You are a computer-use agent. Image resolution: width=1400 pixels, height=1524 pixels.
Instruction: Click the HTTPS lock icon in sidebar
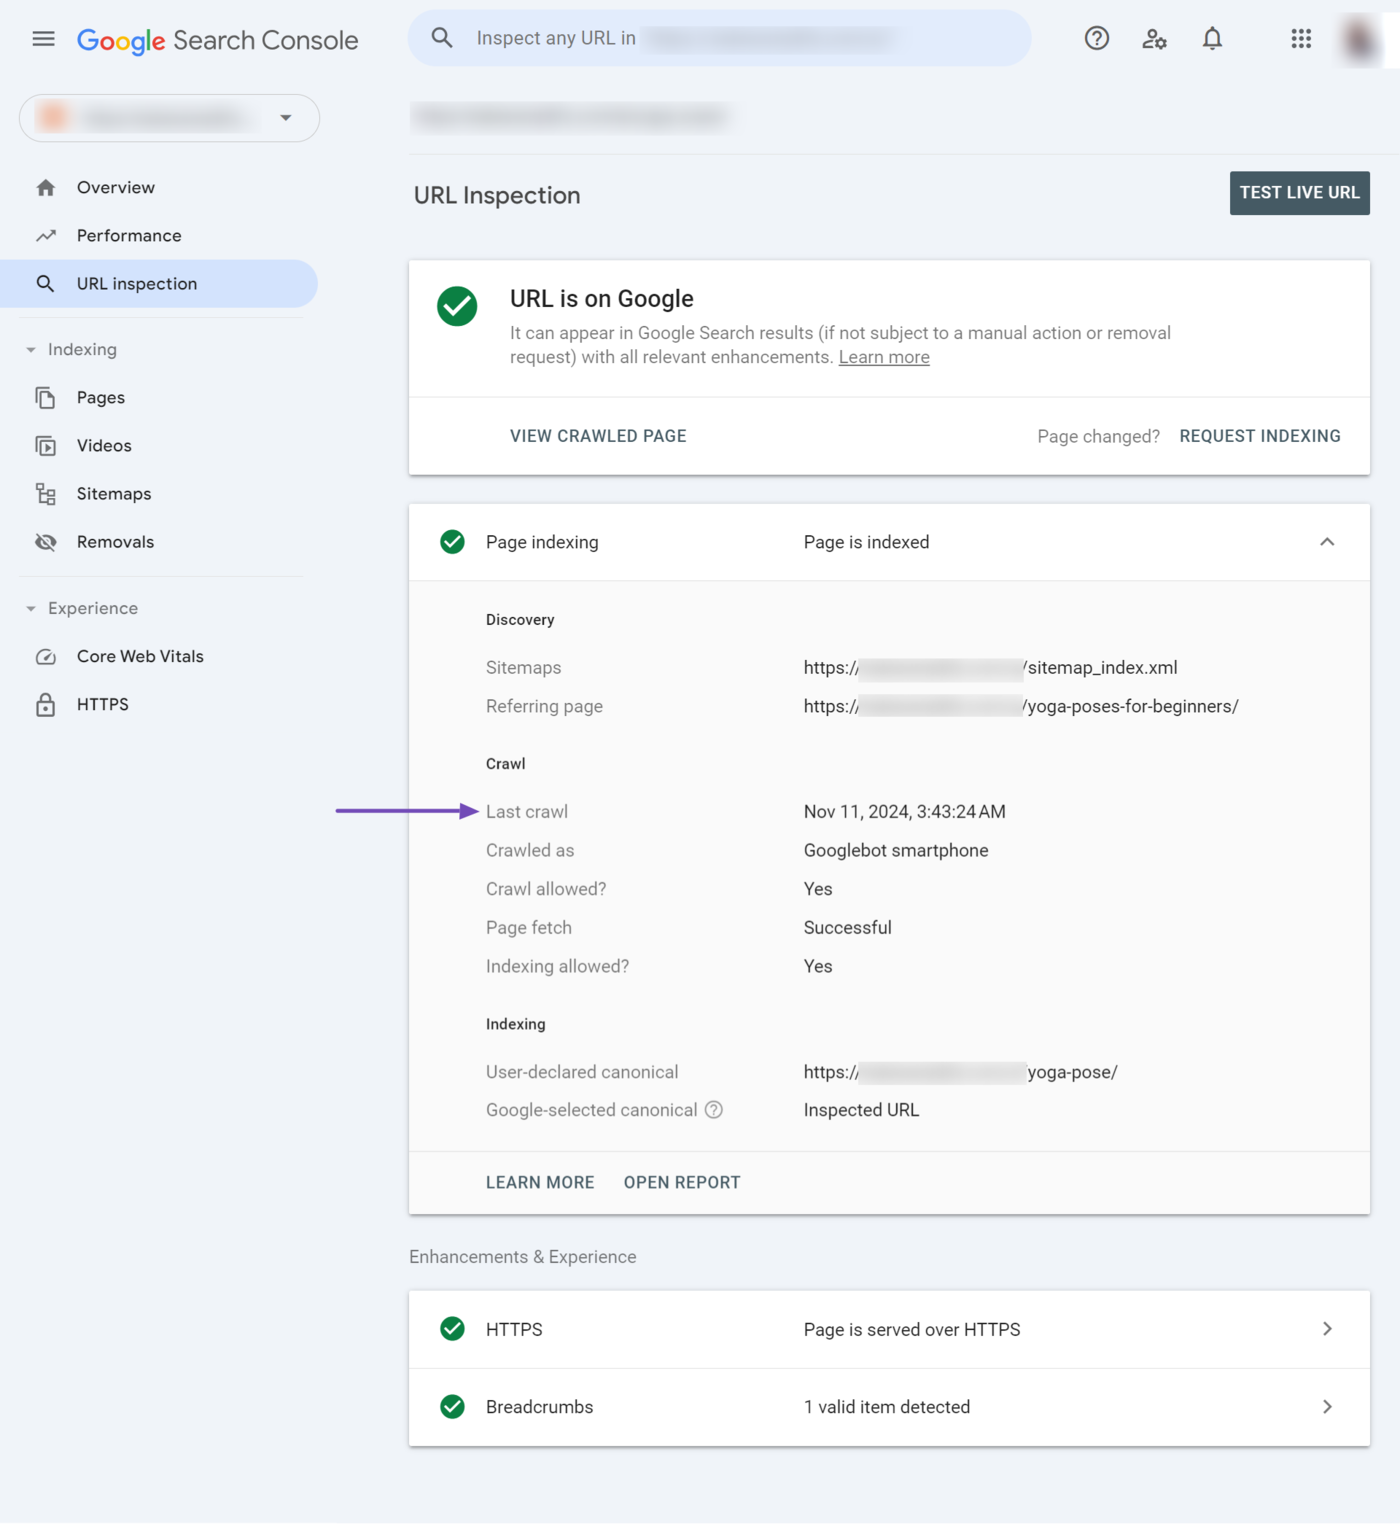[46, 705]
